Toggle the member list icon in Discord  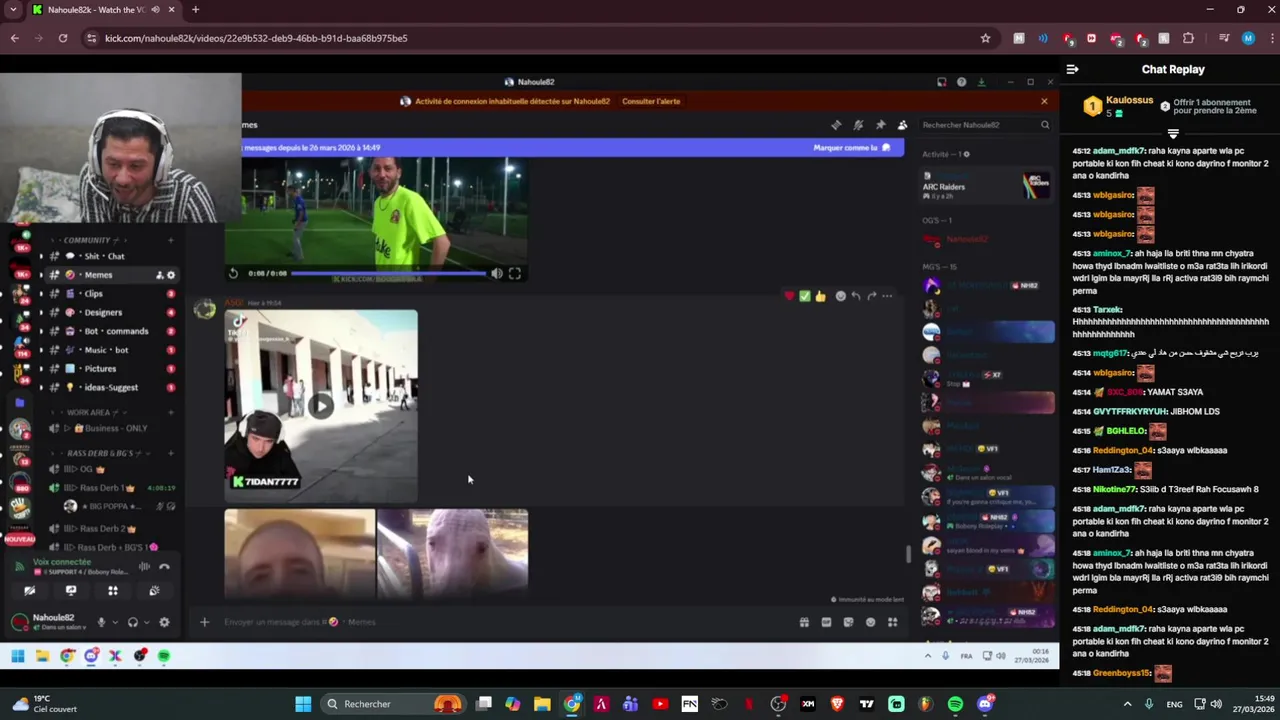(x=902, y=125)
